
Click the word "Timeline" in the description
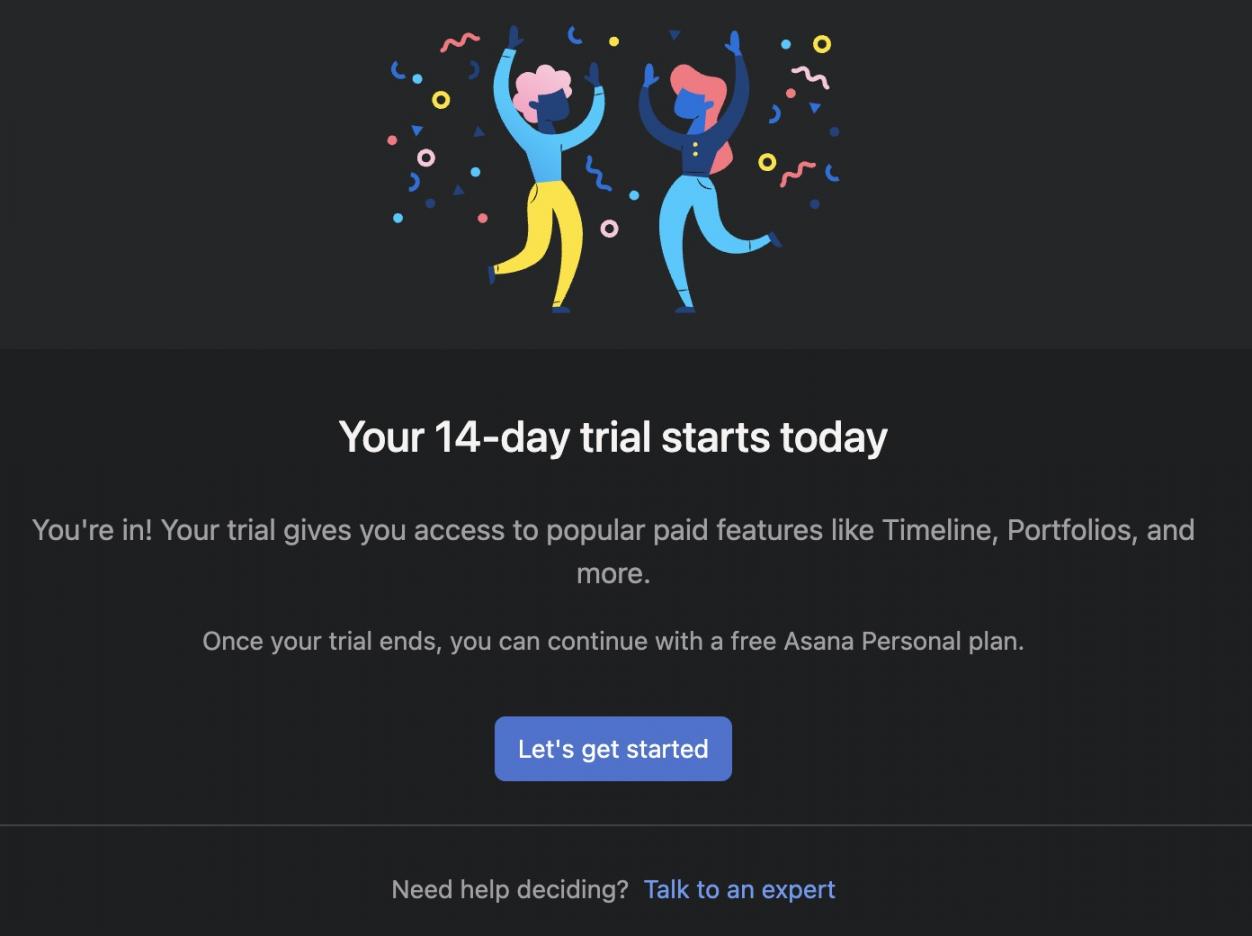click(938, 529)
